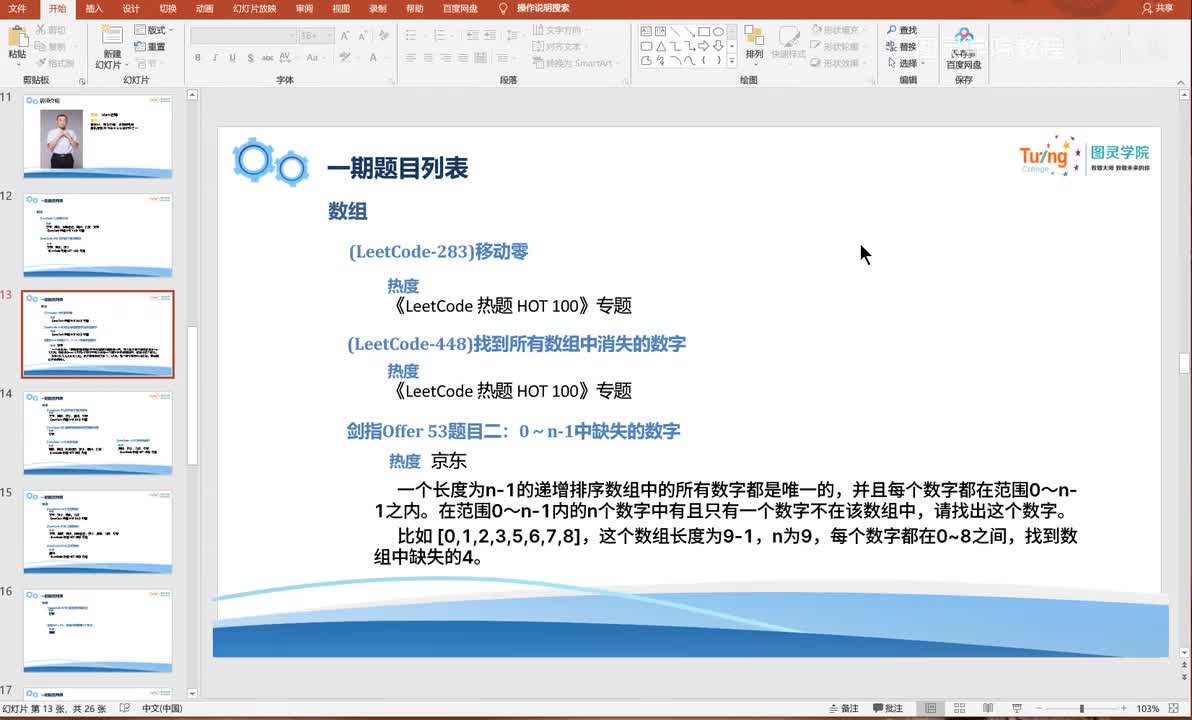The width and height of the screenshot is (1192, 720).
Task: Toggle Slide Sorter view in status bar
Action: [959, 708]
